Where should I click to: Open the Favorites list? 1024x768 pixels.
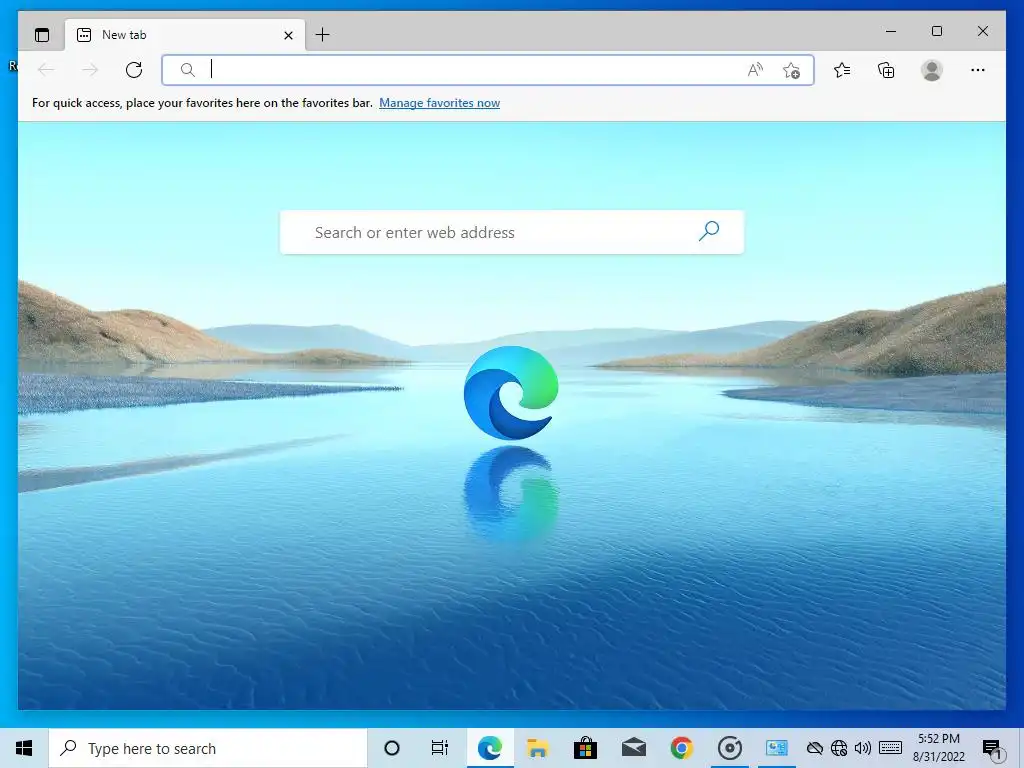[x=842, y=70]
